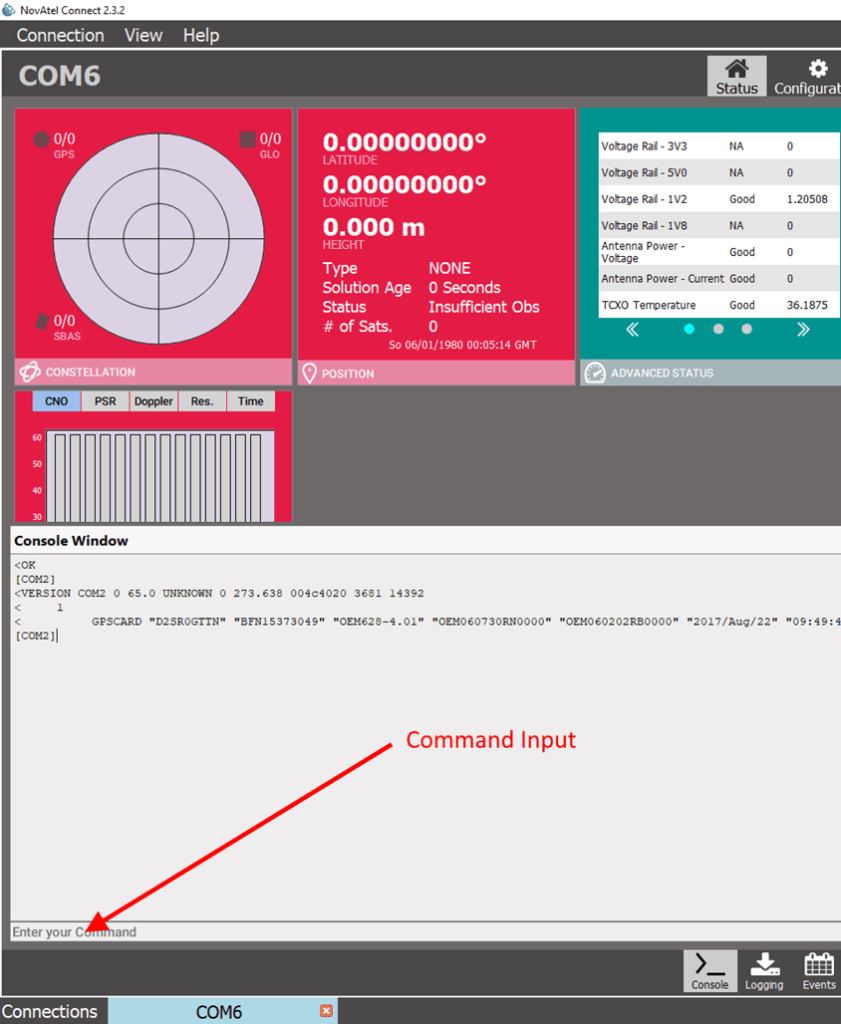The height and width of the screenshot is (1024, 841).
Task: Click the <OK console line
Action: tap(25, 565)
